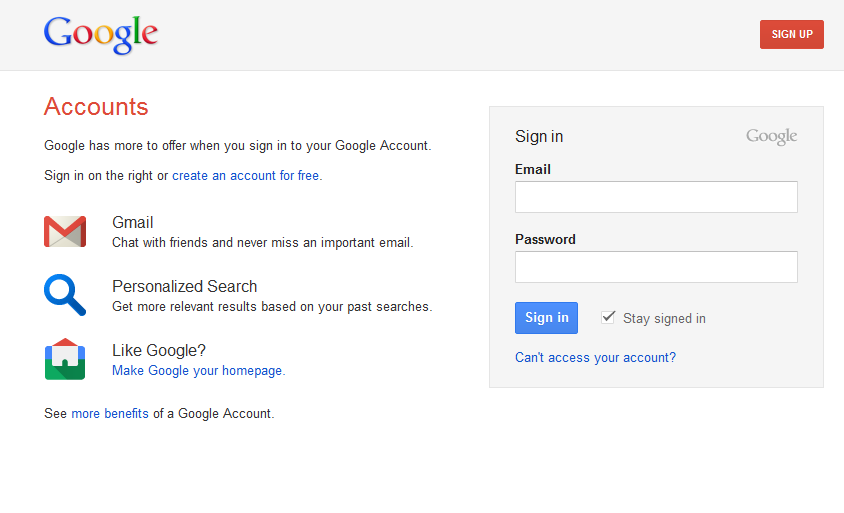
Task: Open the create an account for free link
Action: [246, 175]
